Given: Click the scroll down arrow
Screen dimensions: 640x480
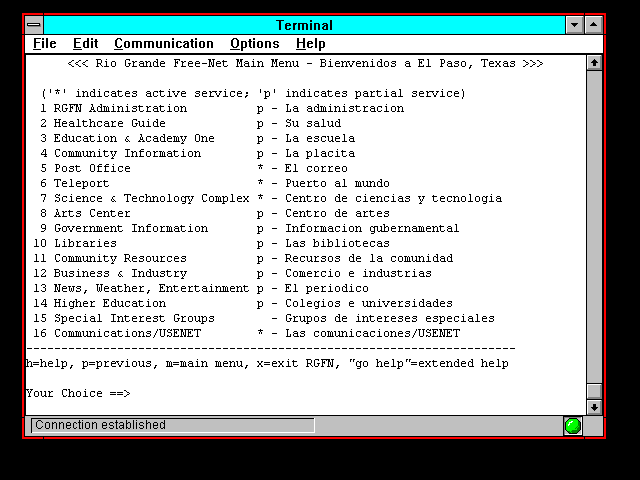Looking at the screenshot, I should tap(594, 407).
